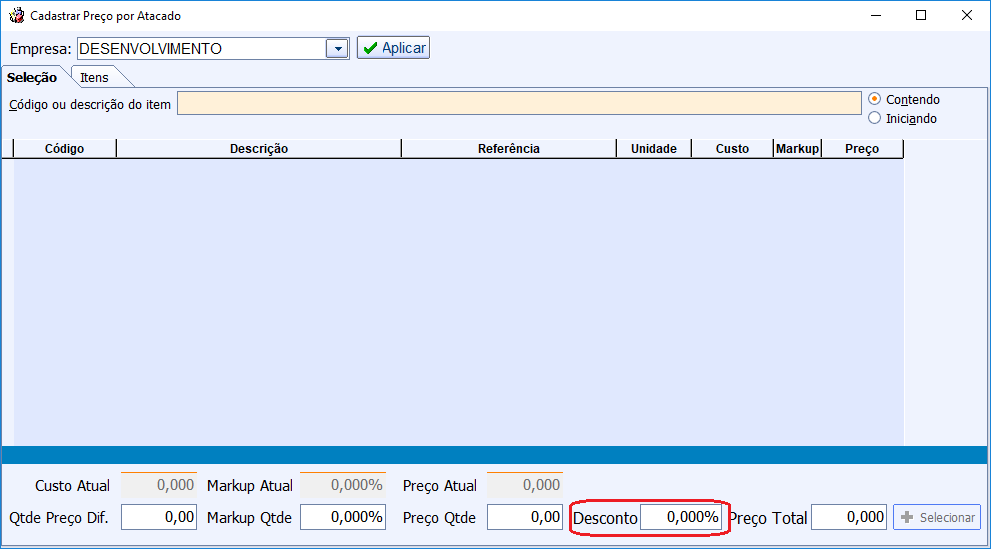Viewport: 991px width, 549px height.
Task: Focus the item code or description search field
Action: [518, 104]
